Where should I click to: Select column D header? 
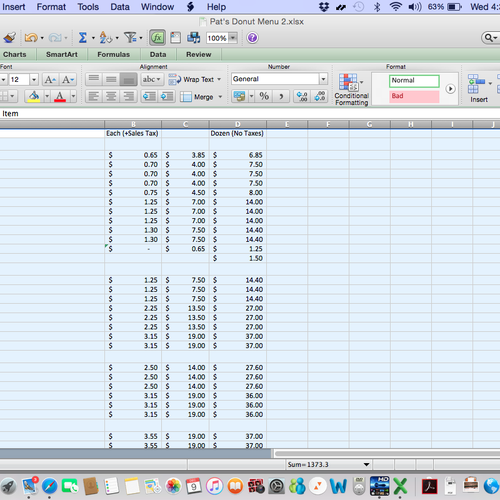click(238, 124)
